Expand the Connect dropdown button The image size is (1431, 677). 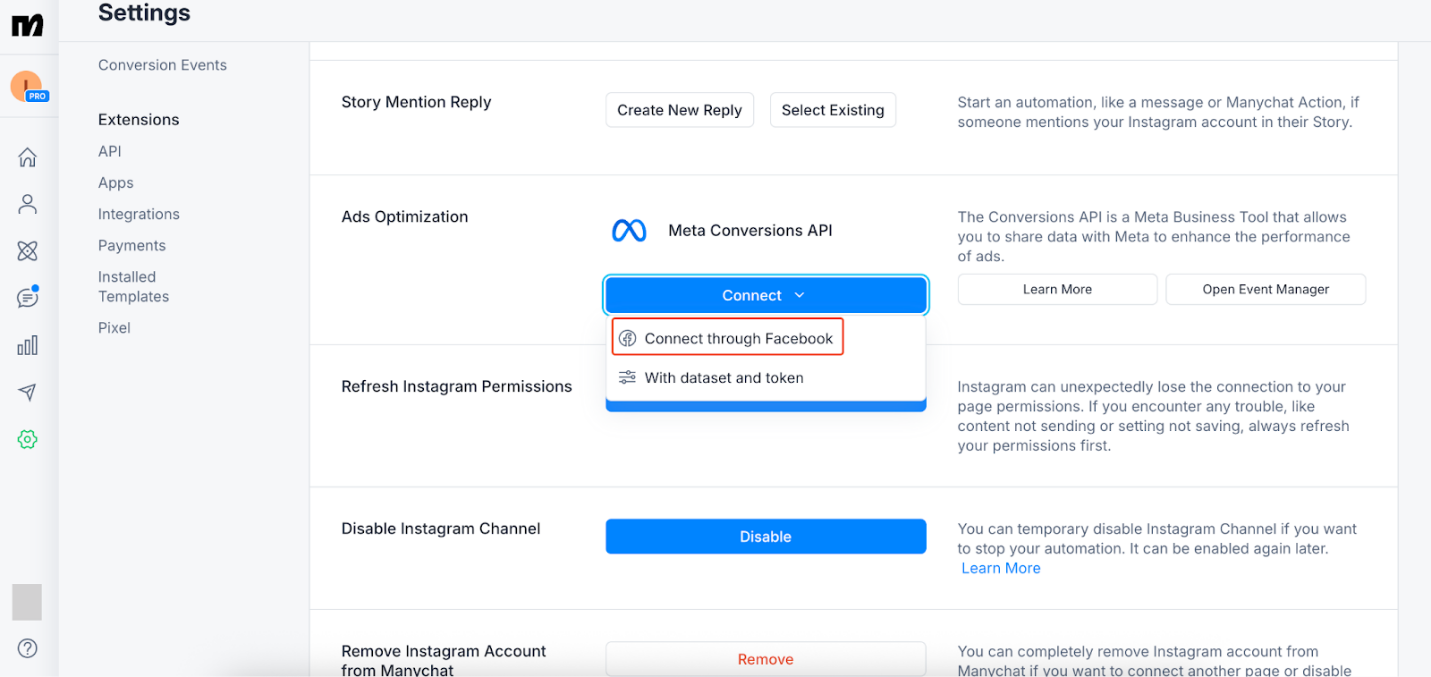(765, 295)
